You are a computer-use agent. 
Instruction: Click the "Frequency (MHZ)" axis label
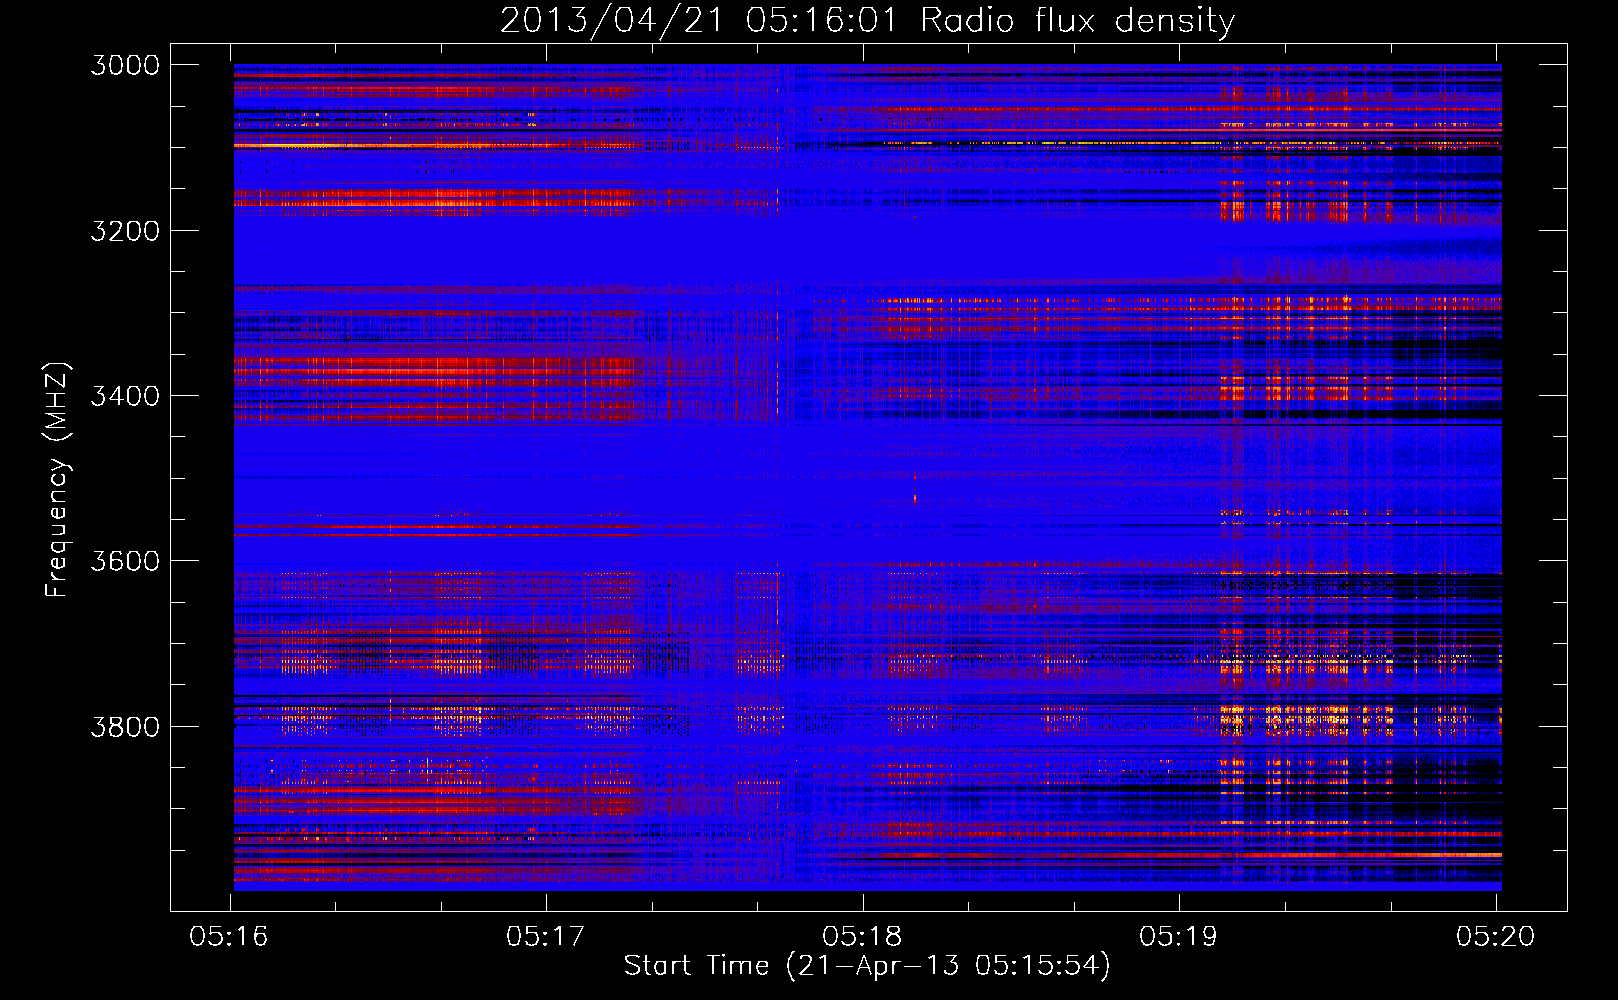(x=57, y=480)
